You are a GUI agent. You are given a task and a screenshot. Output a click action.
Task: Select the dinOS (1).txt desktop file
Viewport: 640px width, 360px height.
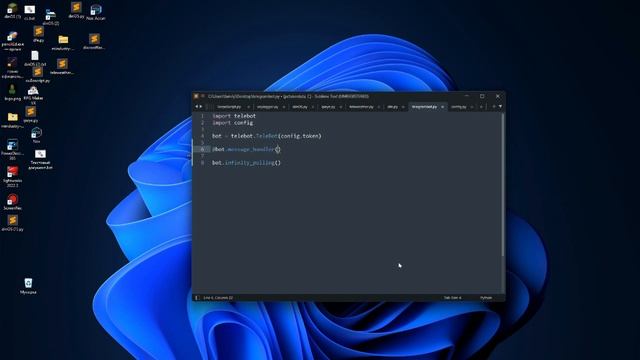pyautogui.click(x=35, y=58)
